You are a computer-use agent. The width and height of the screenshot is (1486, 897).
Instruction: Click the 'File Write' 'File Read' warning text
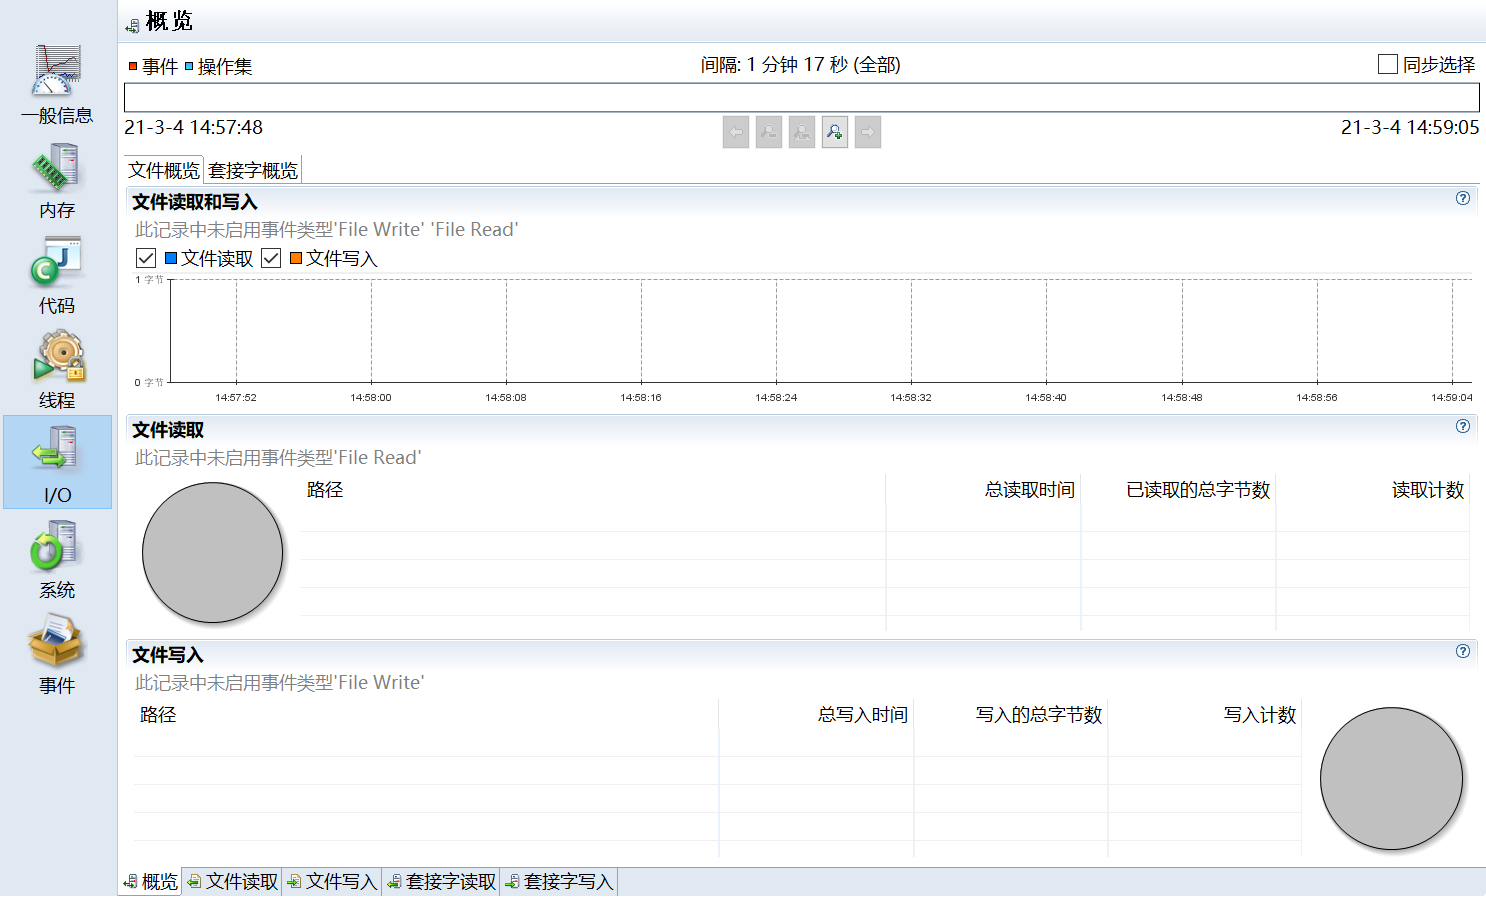[x=327, y=230]
